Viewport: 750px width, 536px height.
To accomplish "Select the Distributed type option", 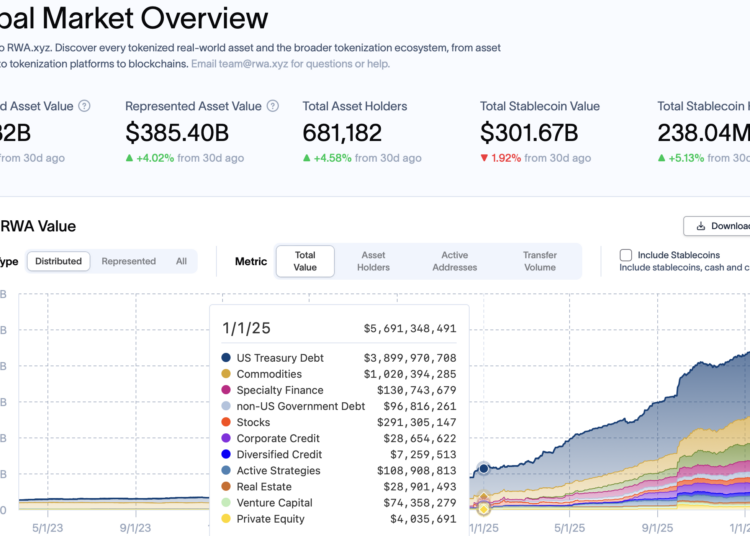I will tap(58, 261).
